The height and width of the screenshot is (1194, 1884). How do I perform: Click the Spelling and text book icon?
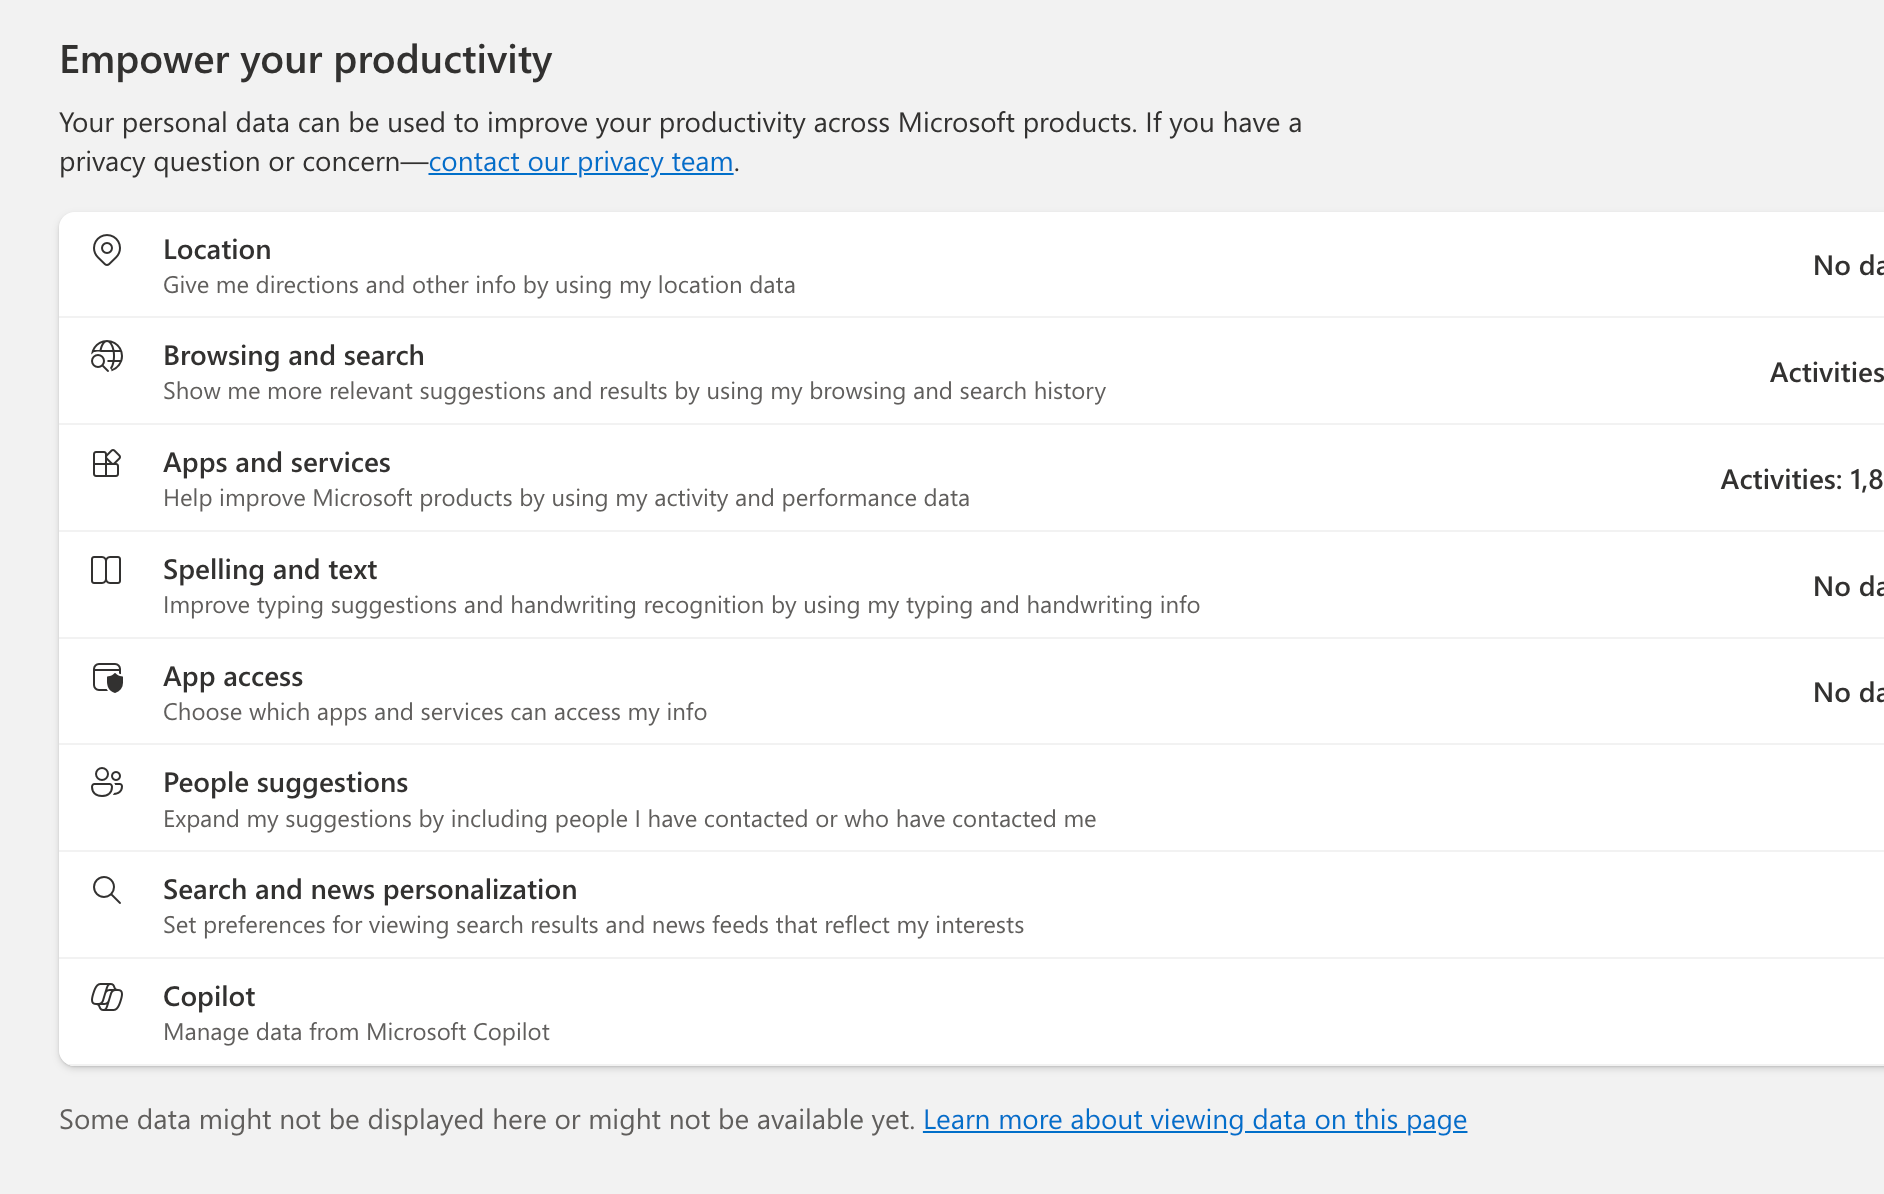[x=106, y=570]
